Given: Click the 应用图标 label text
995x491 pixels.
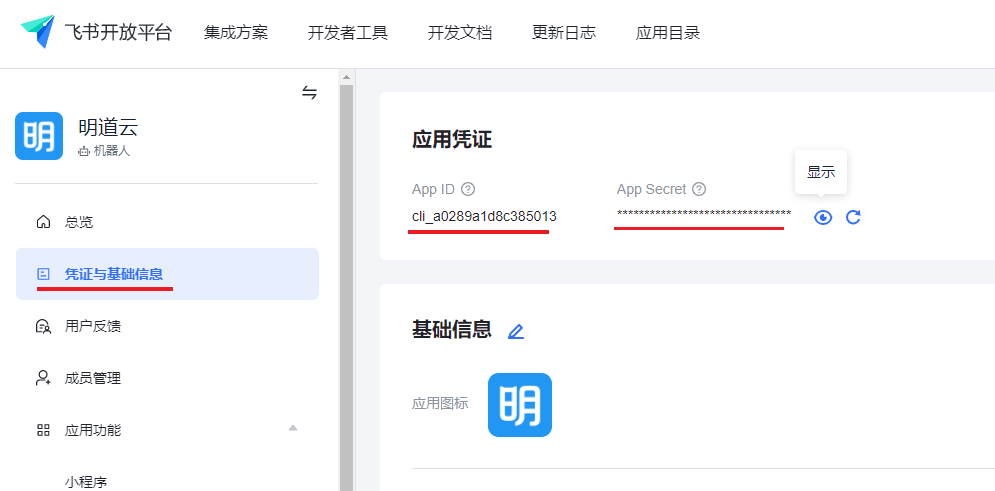Looking at the screenshot, I should (440, 403).
